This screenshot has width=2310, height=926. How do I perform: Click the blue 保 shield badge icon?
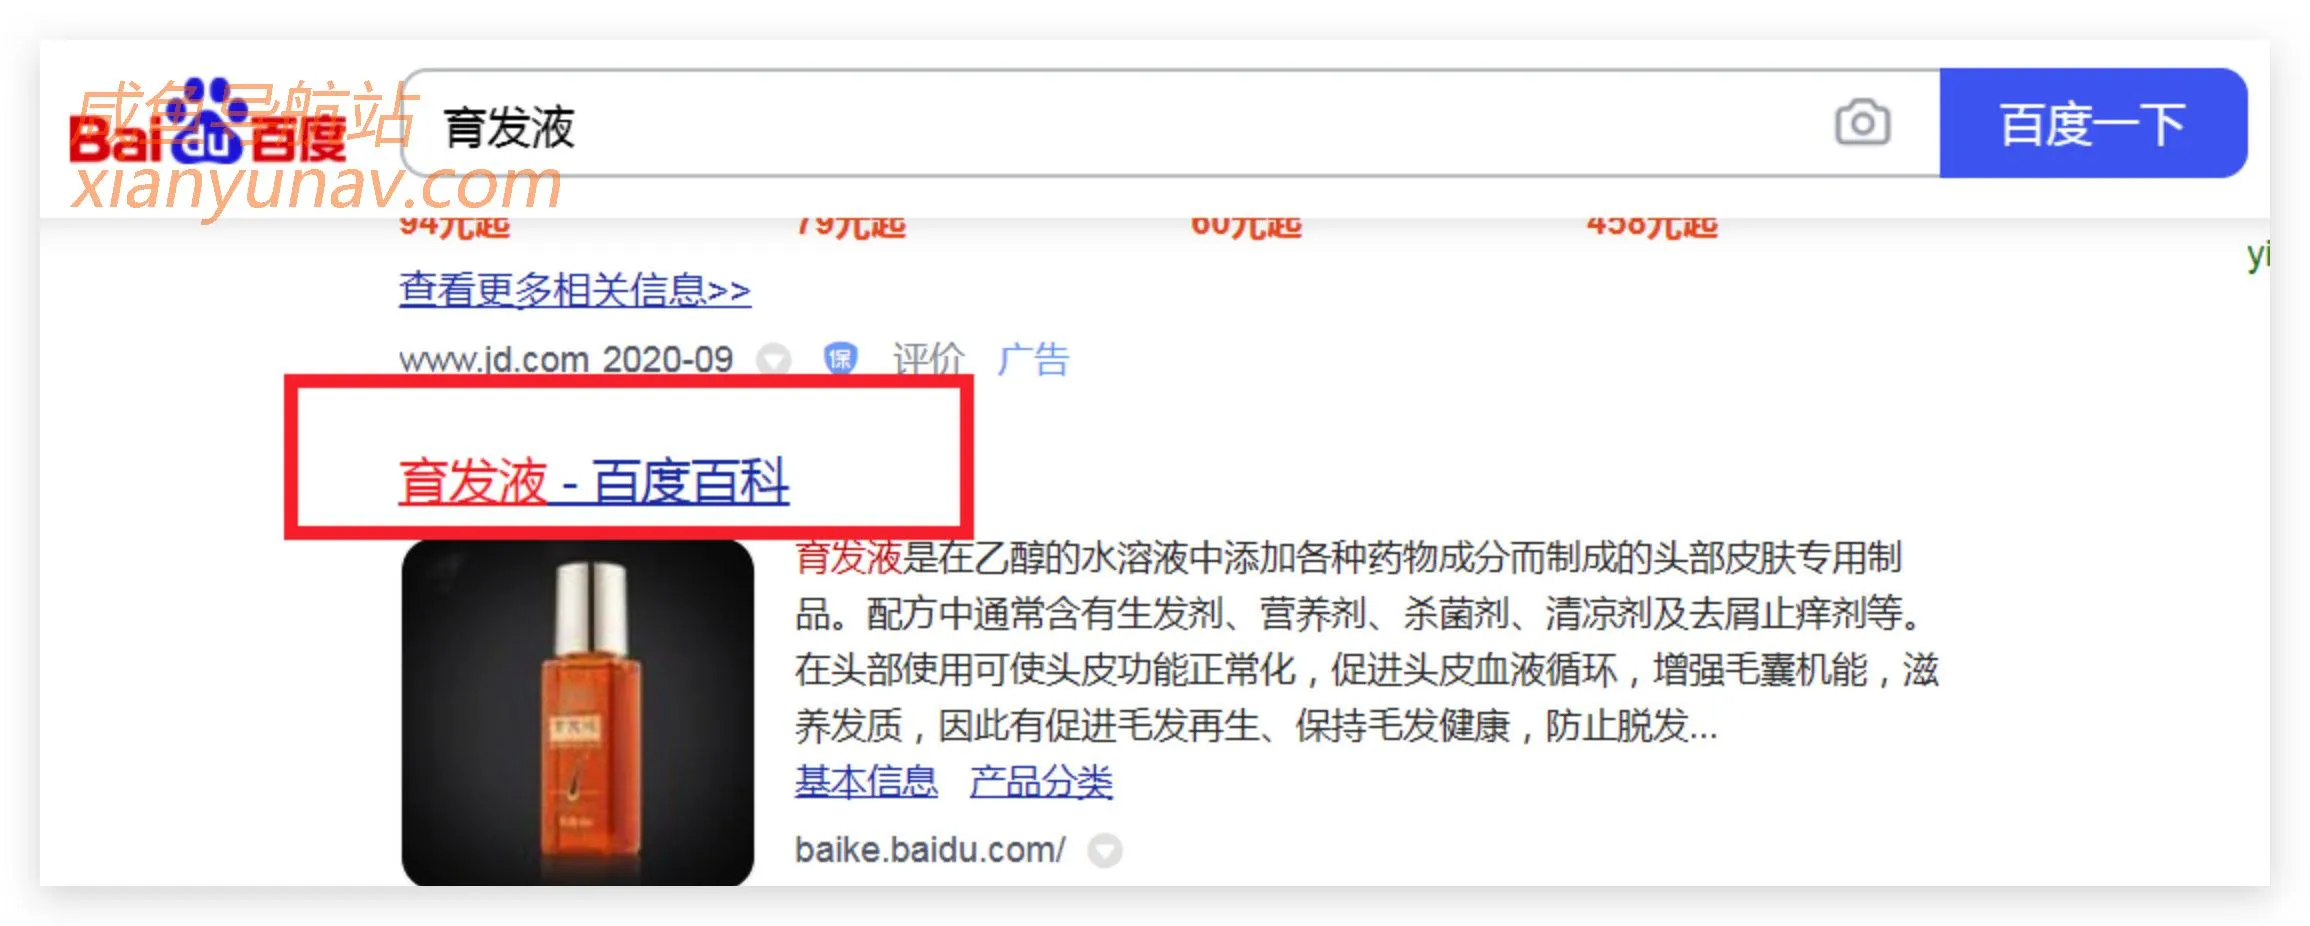(x=840, y=358)
